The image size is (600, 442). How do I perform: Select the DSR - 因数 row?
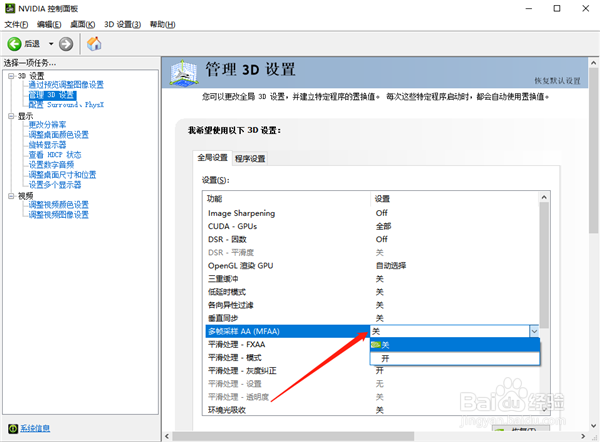tap(372, 239)
